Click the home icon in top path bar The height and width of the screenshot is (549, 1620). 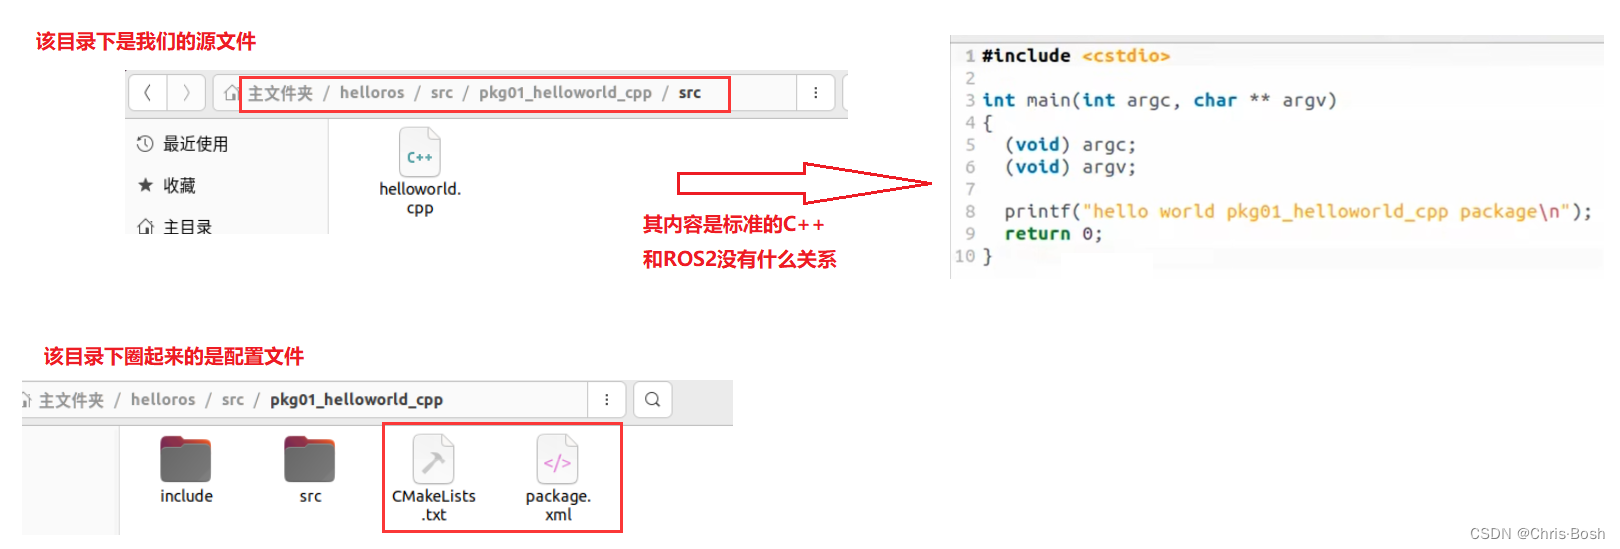click(x=231, y=93)
